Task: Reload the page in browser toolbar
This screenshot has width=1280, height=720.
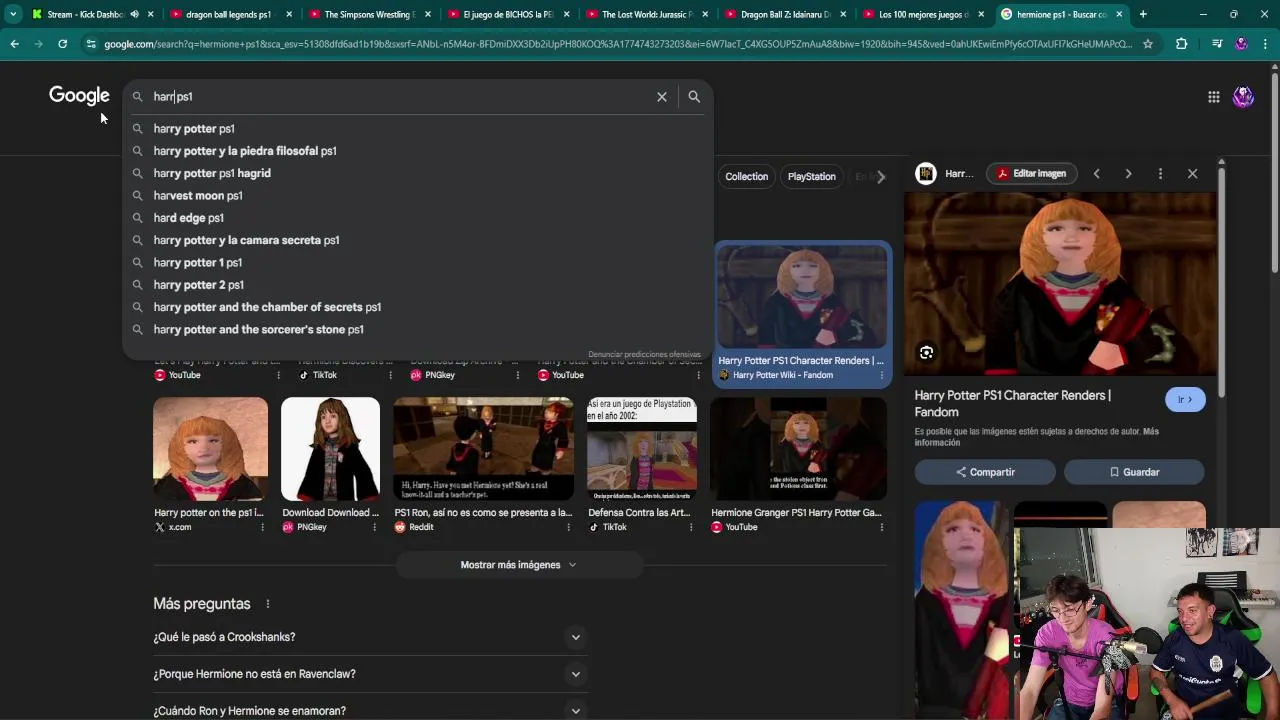Action: coord(62,44)
